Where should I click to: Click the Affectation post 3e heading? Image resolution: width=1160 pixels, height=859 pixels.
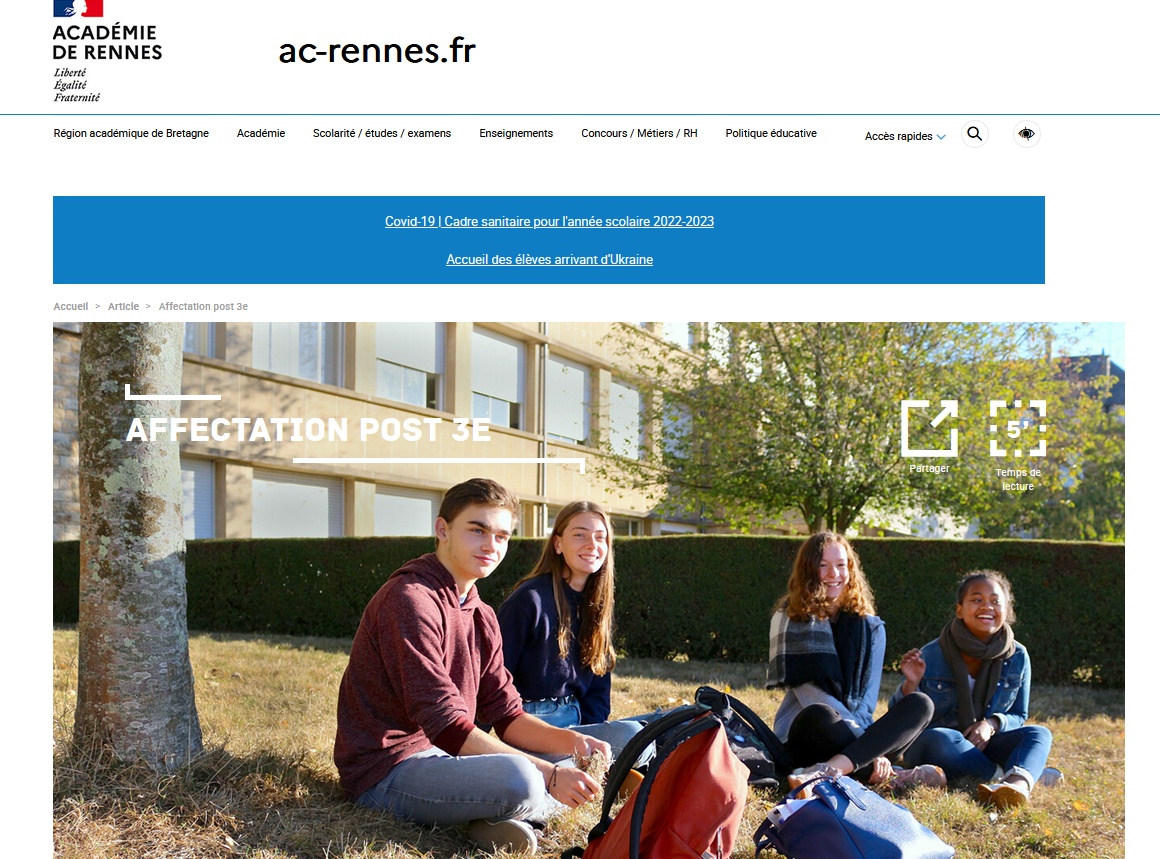pyautogui.click(x=308, y=430)
